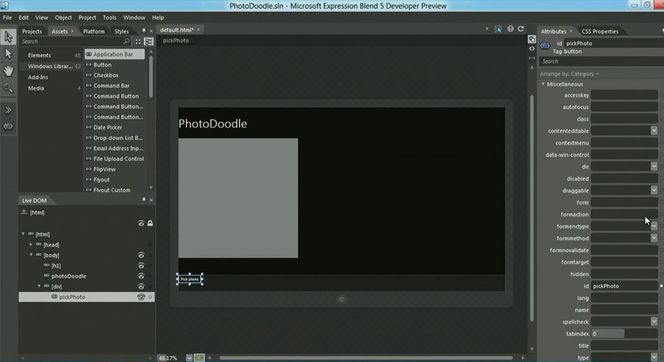This screenshot has width=664, height=362.
Task: Expand the head node in Live DOM
Action: (x=31, y=244)
